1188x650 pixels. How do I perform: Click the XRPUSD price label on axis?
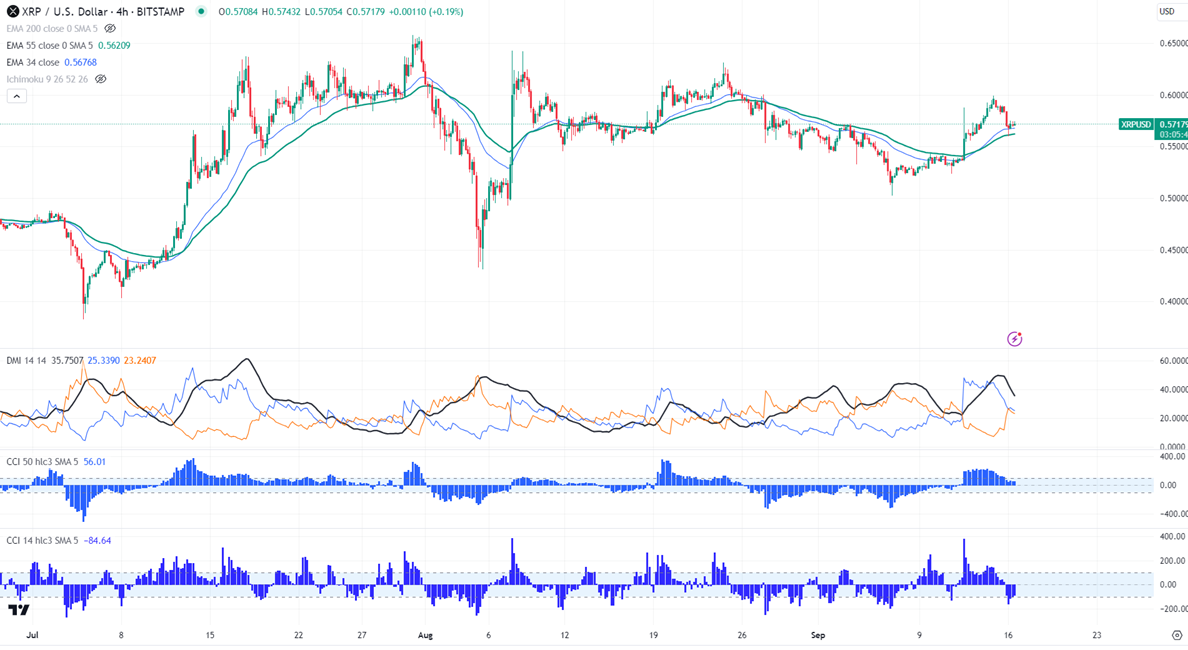click(1136, 124)
